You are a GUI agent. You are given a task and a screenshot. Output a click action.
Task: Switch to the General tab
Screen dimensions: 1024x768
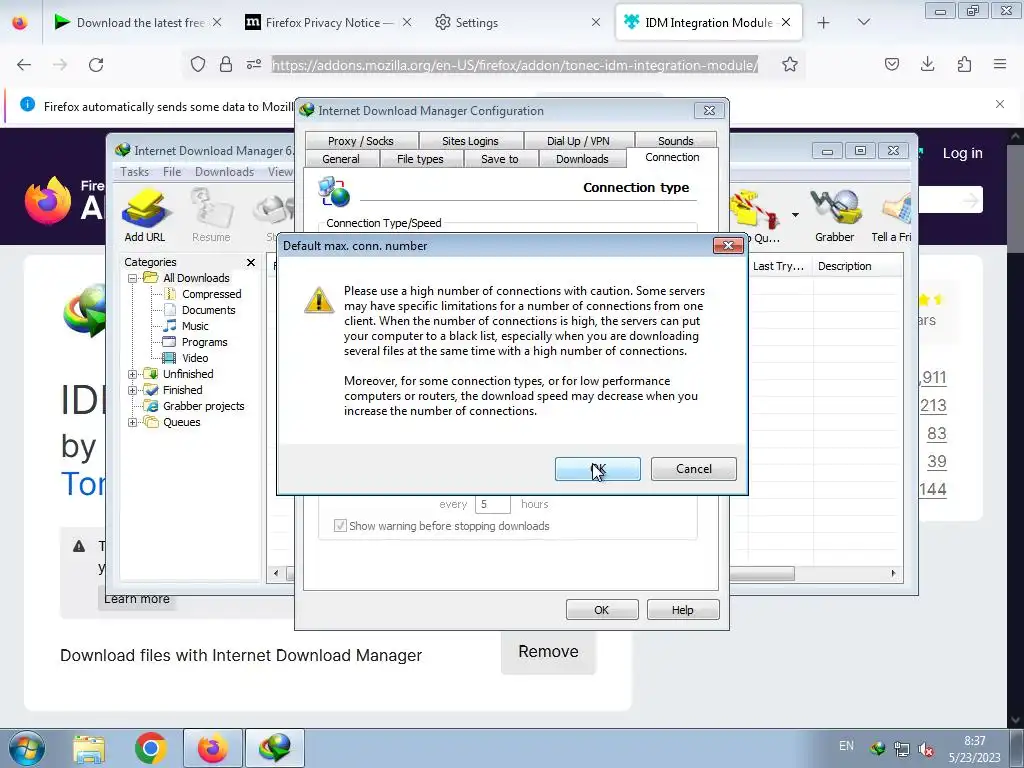coord(341,159)
